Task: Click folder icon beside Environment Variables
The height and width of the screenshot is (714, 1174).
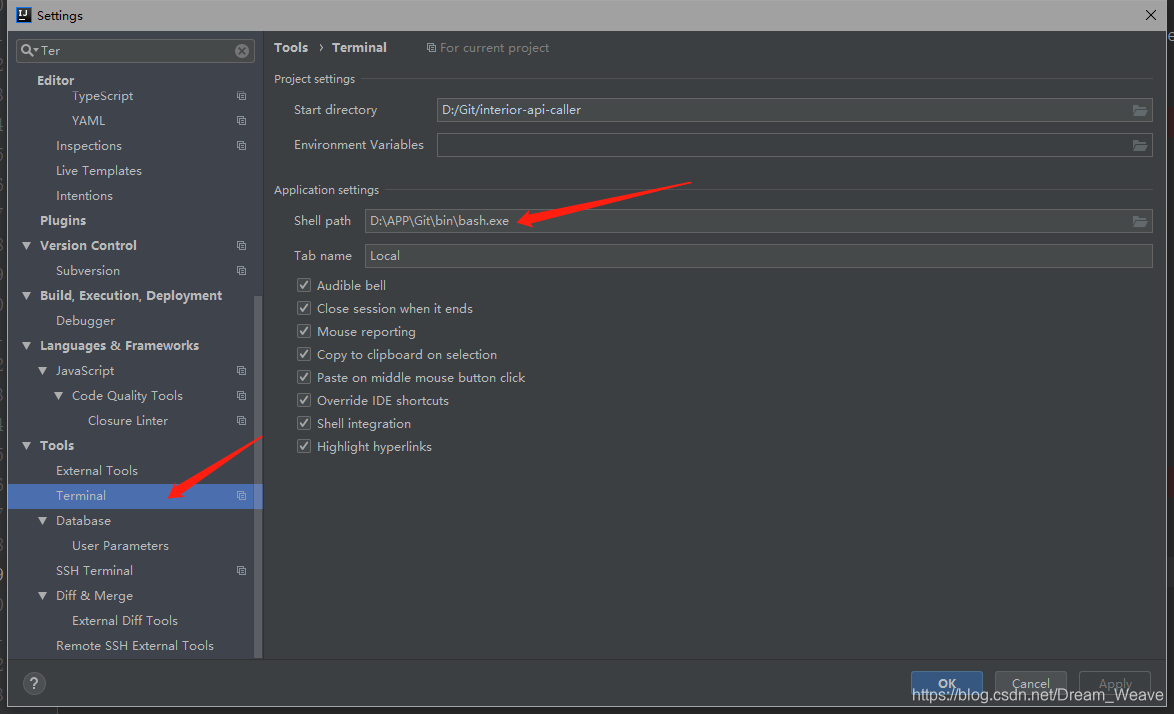Action: point(1140,145)
